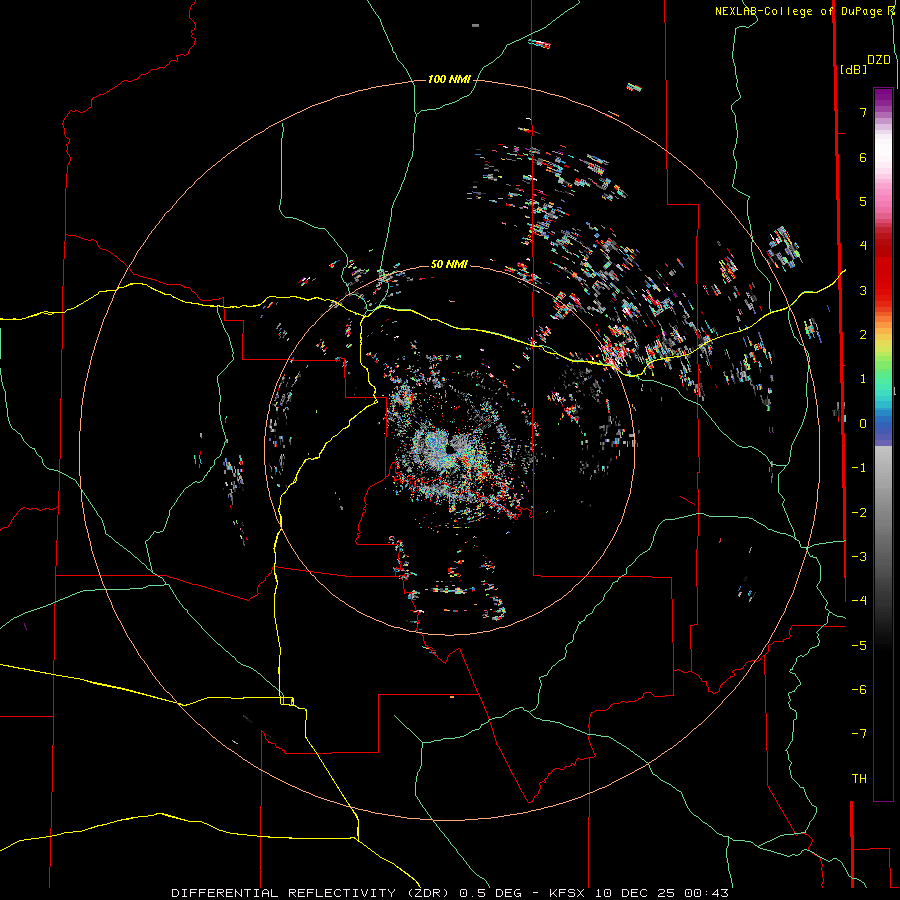Click the KFSX station identifier
The image size is (900, 900).
coord(569,893)
